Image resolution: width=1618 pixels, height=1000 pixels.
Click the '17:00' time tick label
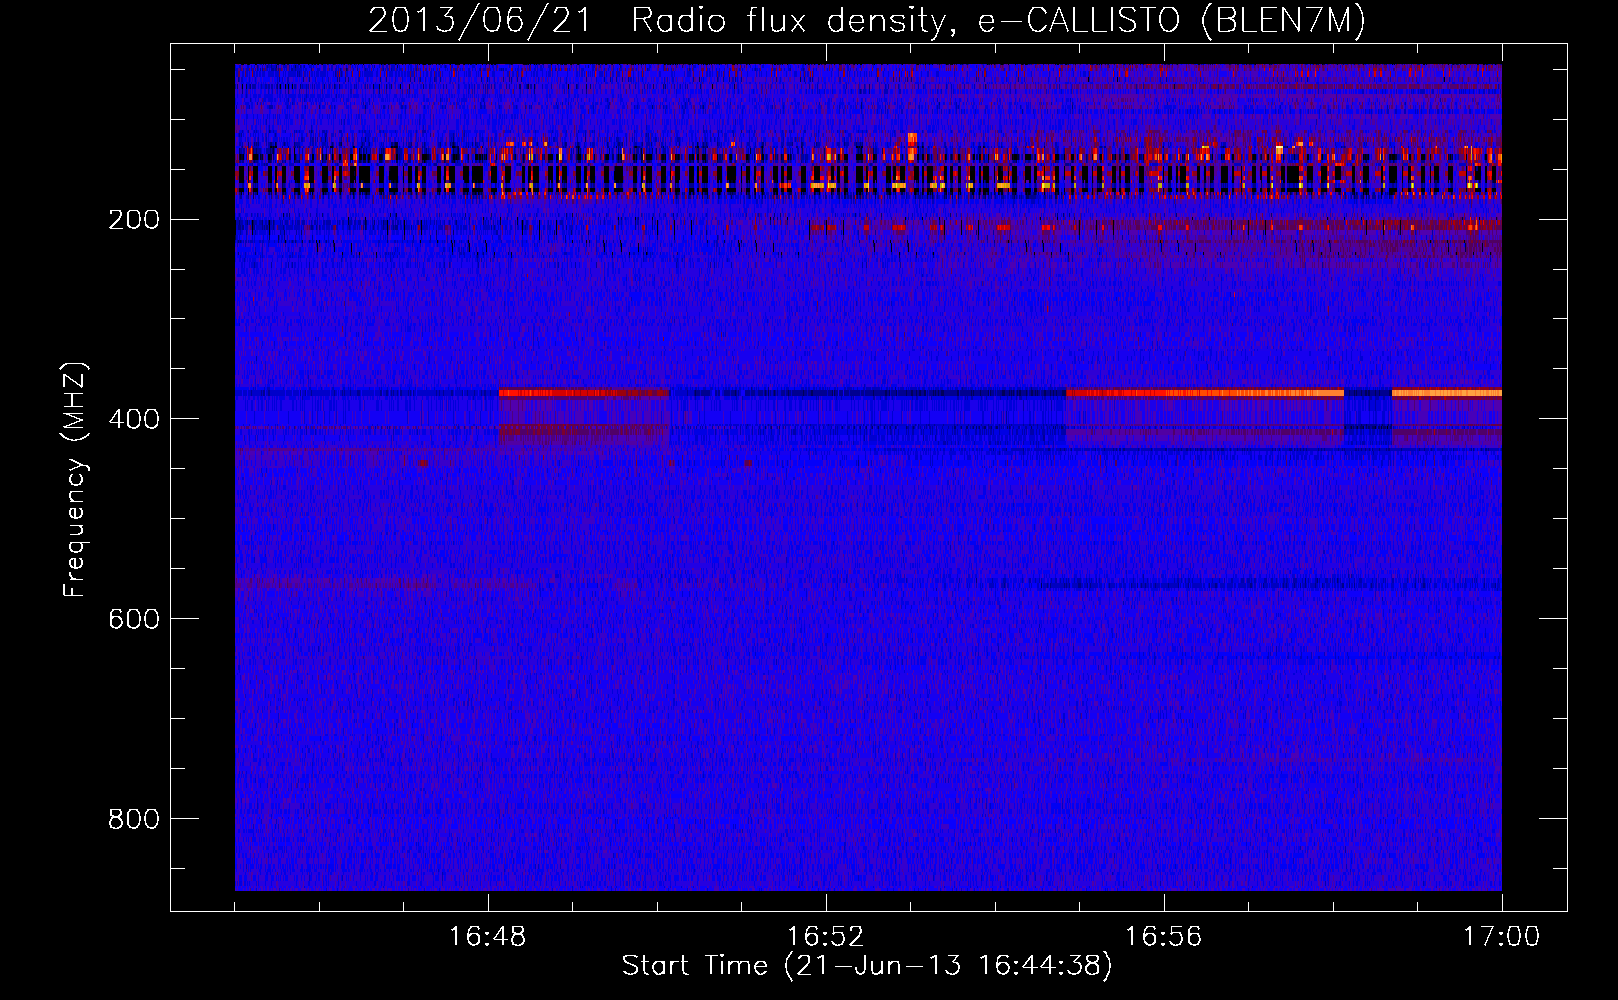(1501, 937)
